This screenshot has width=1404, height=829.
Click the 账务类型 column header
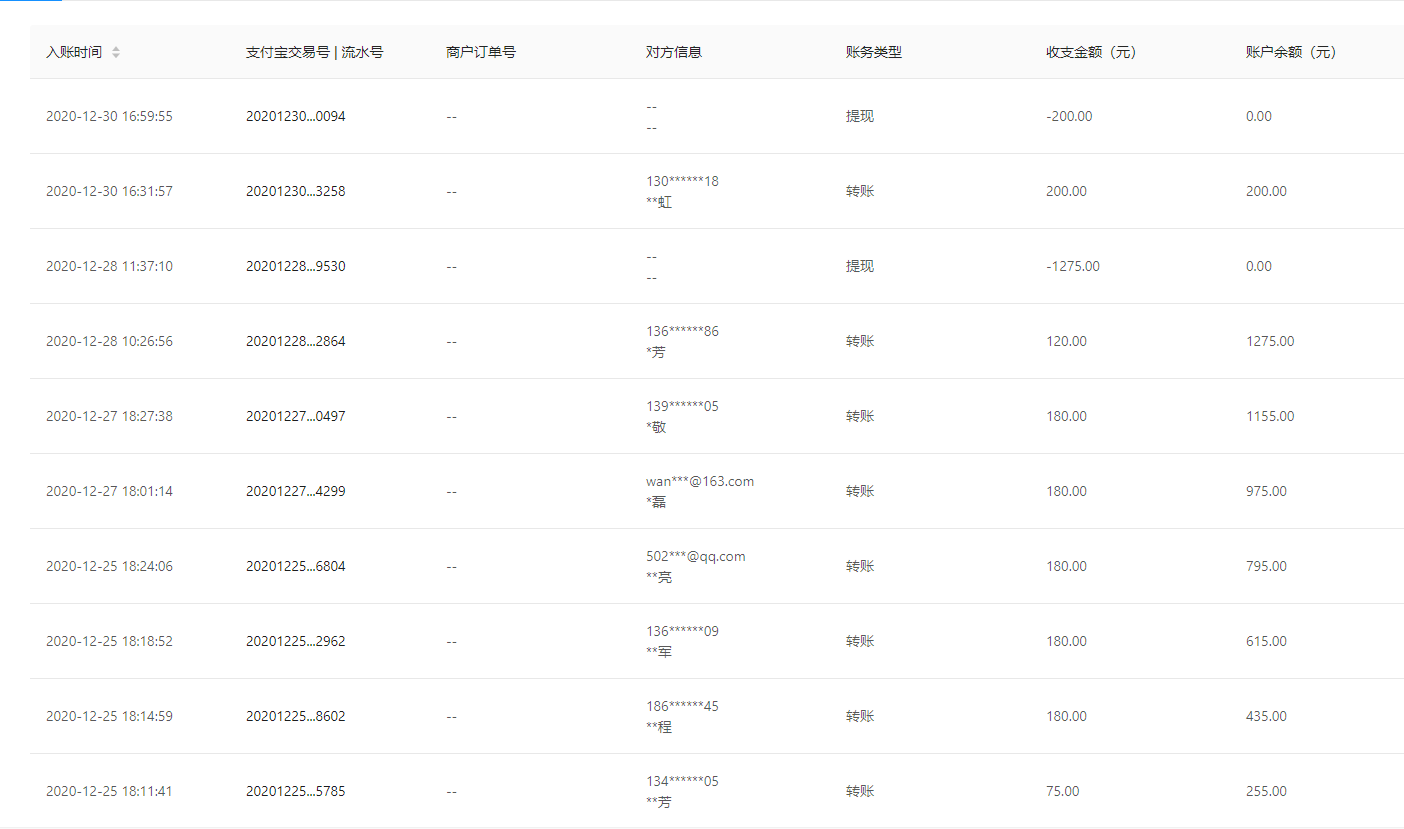pyautogui.click(x=874, y=52)
